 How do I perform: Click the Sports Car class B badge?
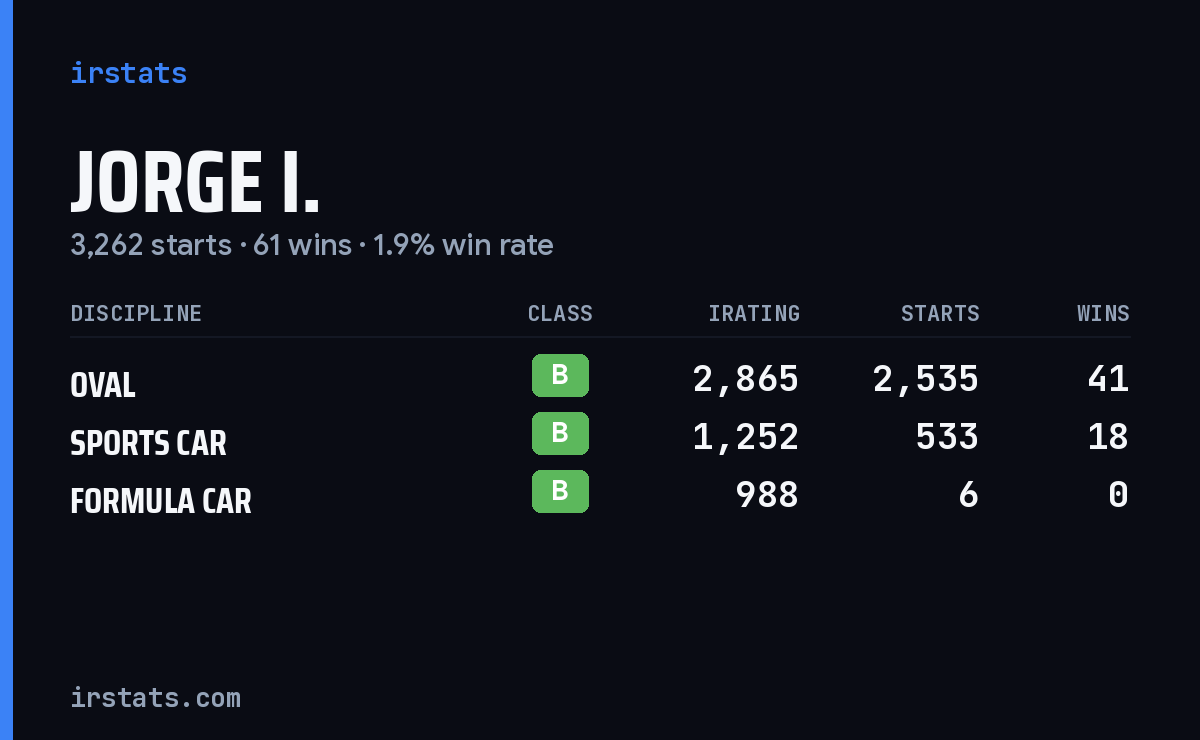click(560, 433)
